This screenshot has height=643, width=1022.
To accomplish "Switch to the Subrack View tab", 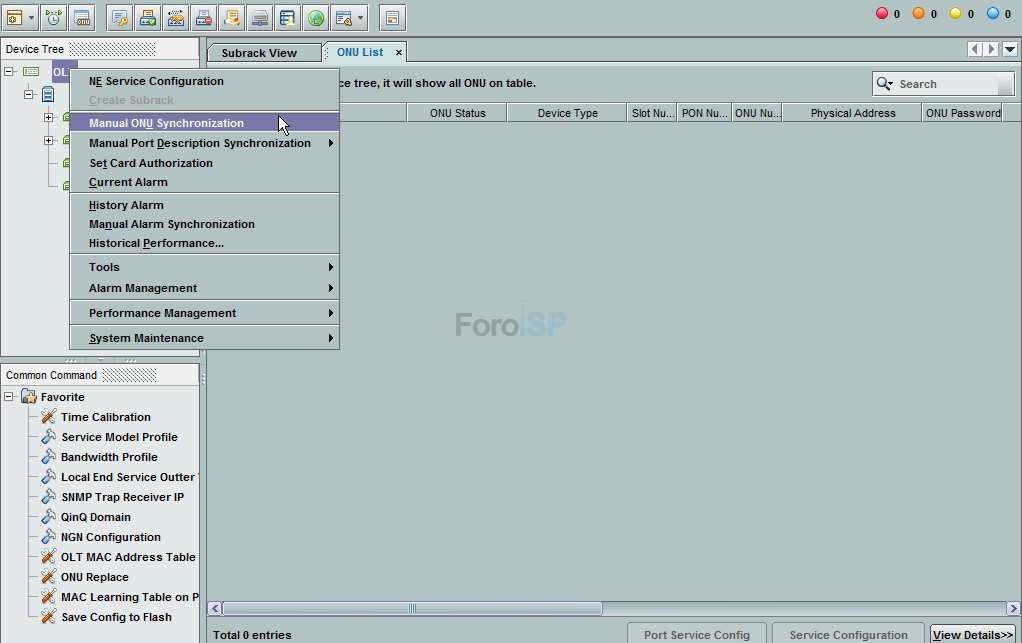I will pos(259,53).
